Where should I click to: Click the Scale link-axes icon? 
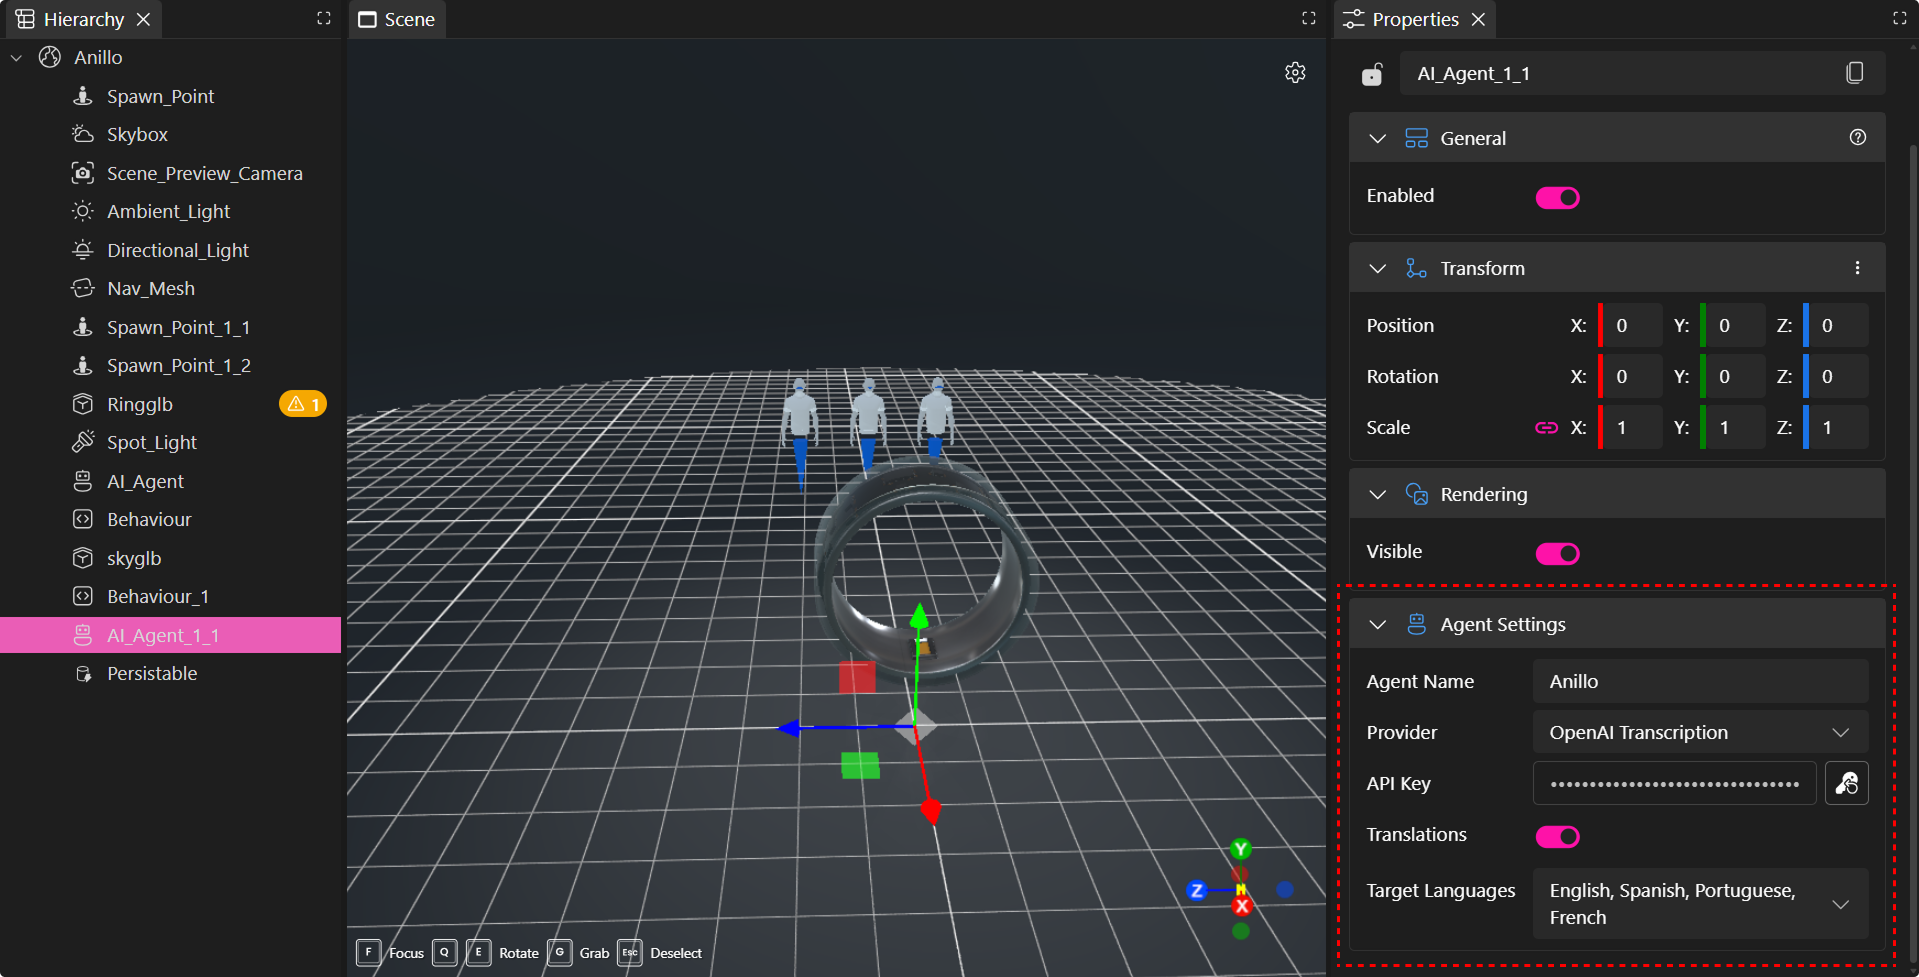click(1546, 428)
